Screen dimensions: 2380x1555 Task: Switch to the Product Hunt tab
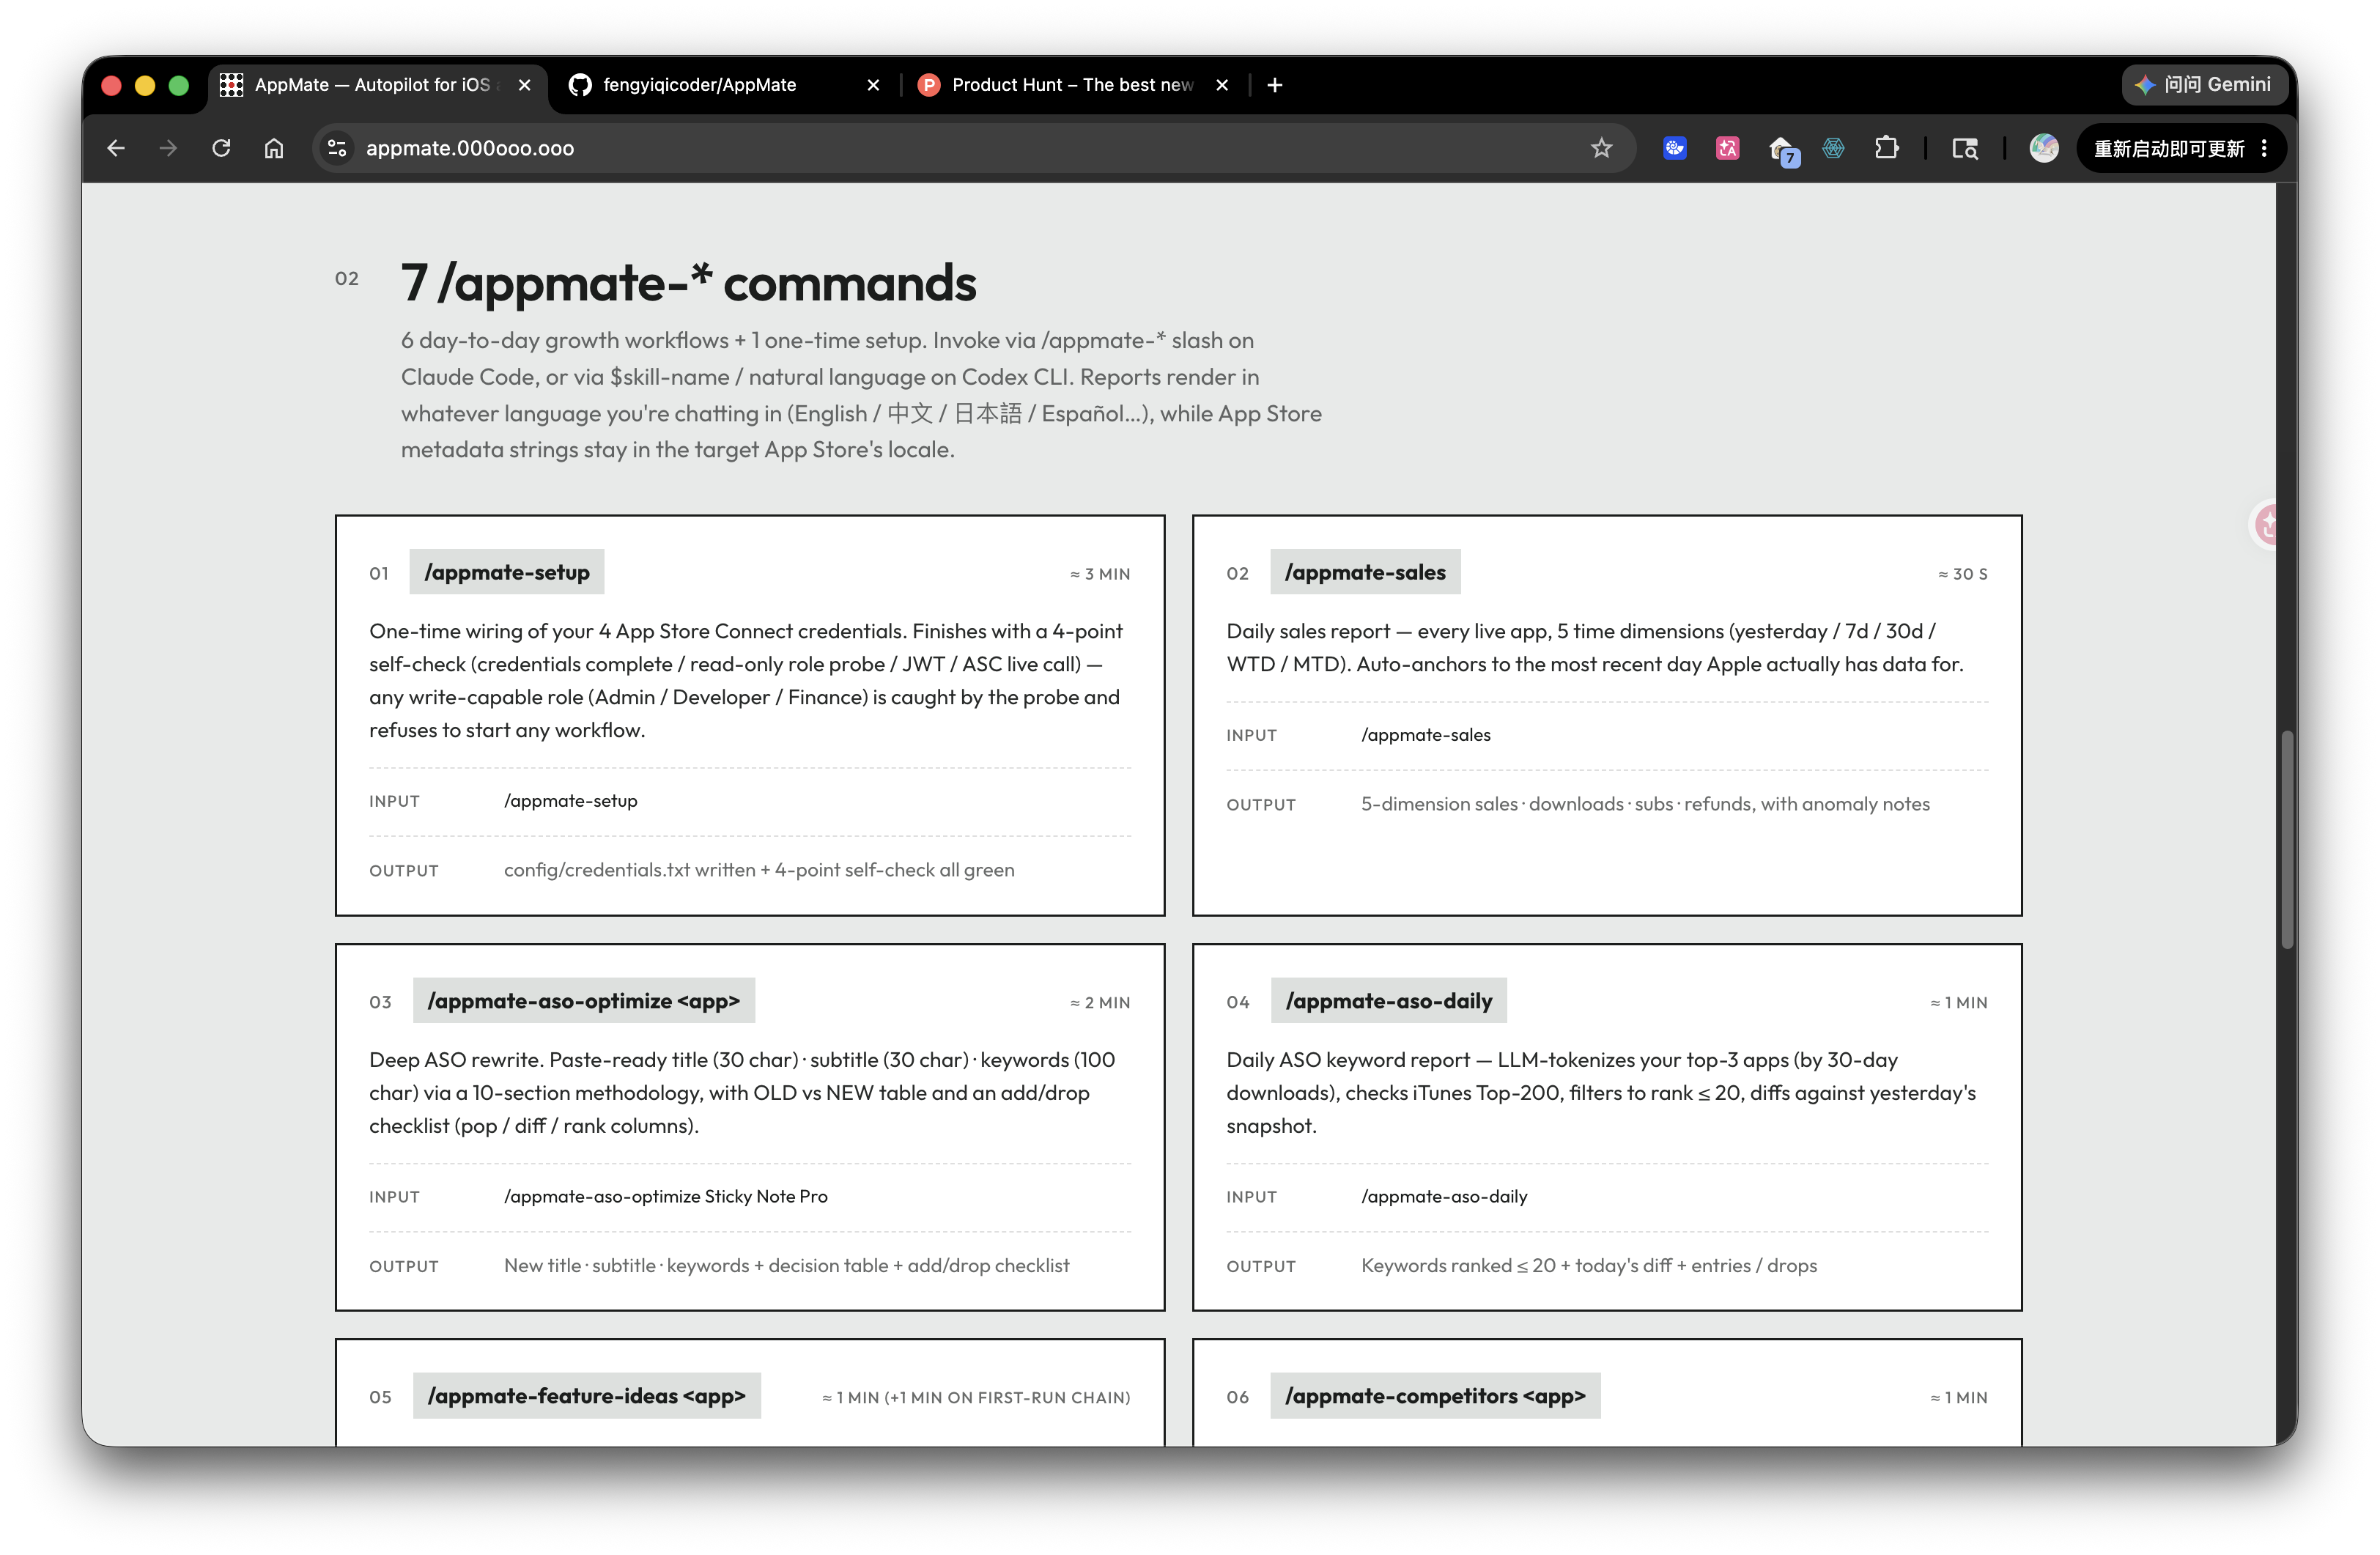1073,85
